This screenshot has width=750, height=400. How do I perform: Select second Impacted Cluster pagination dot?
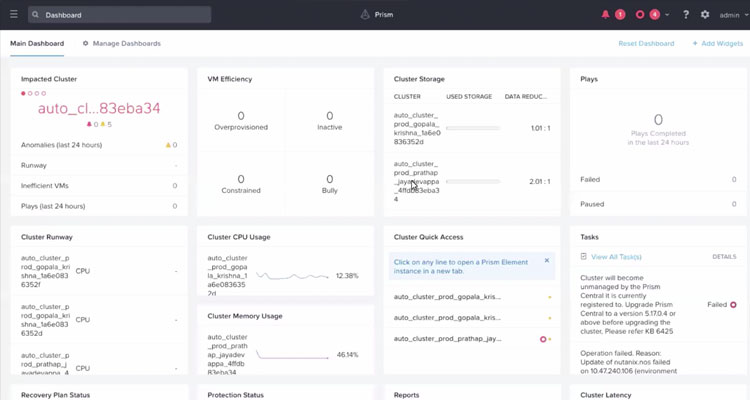30,93
